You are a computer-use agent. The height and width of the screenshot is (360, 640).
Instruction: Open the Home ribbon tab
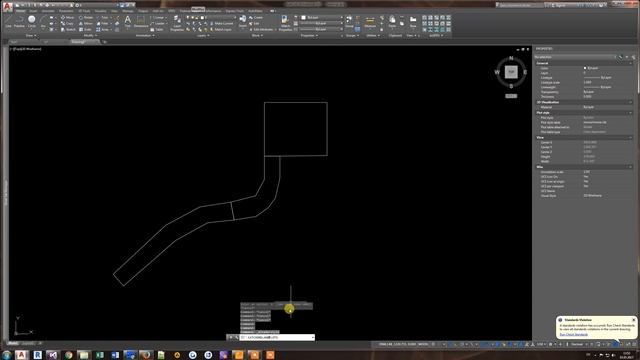(x=20, y=11)
